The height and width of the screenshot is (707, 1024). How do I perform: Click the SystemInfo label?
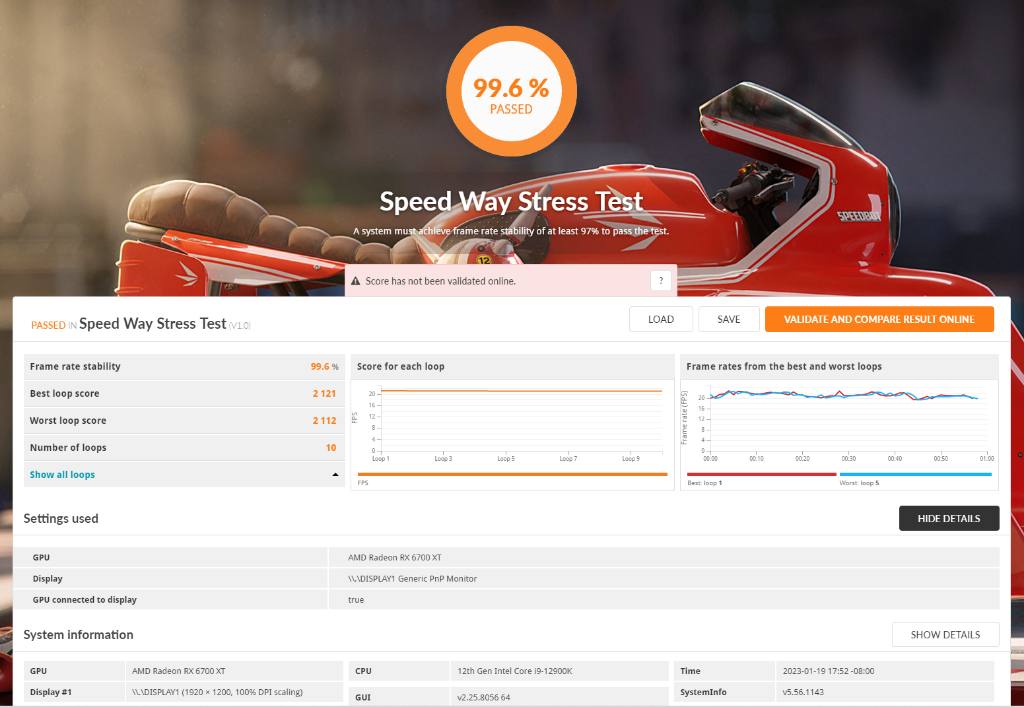click(703, 692)
